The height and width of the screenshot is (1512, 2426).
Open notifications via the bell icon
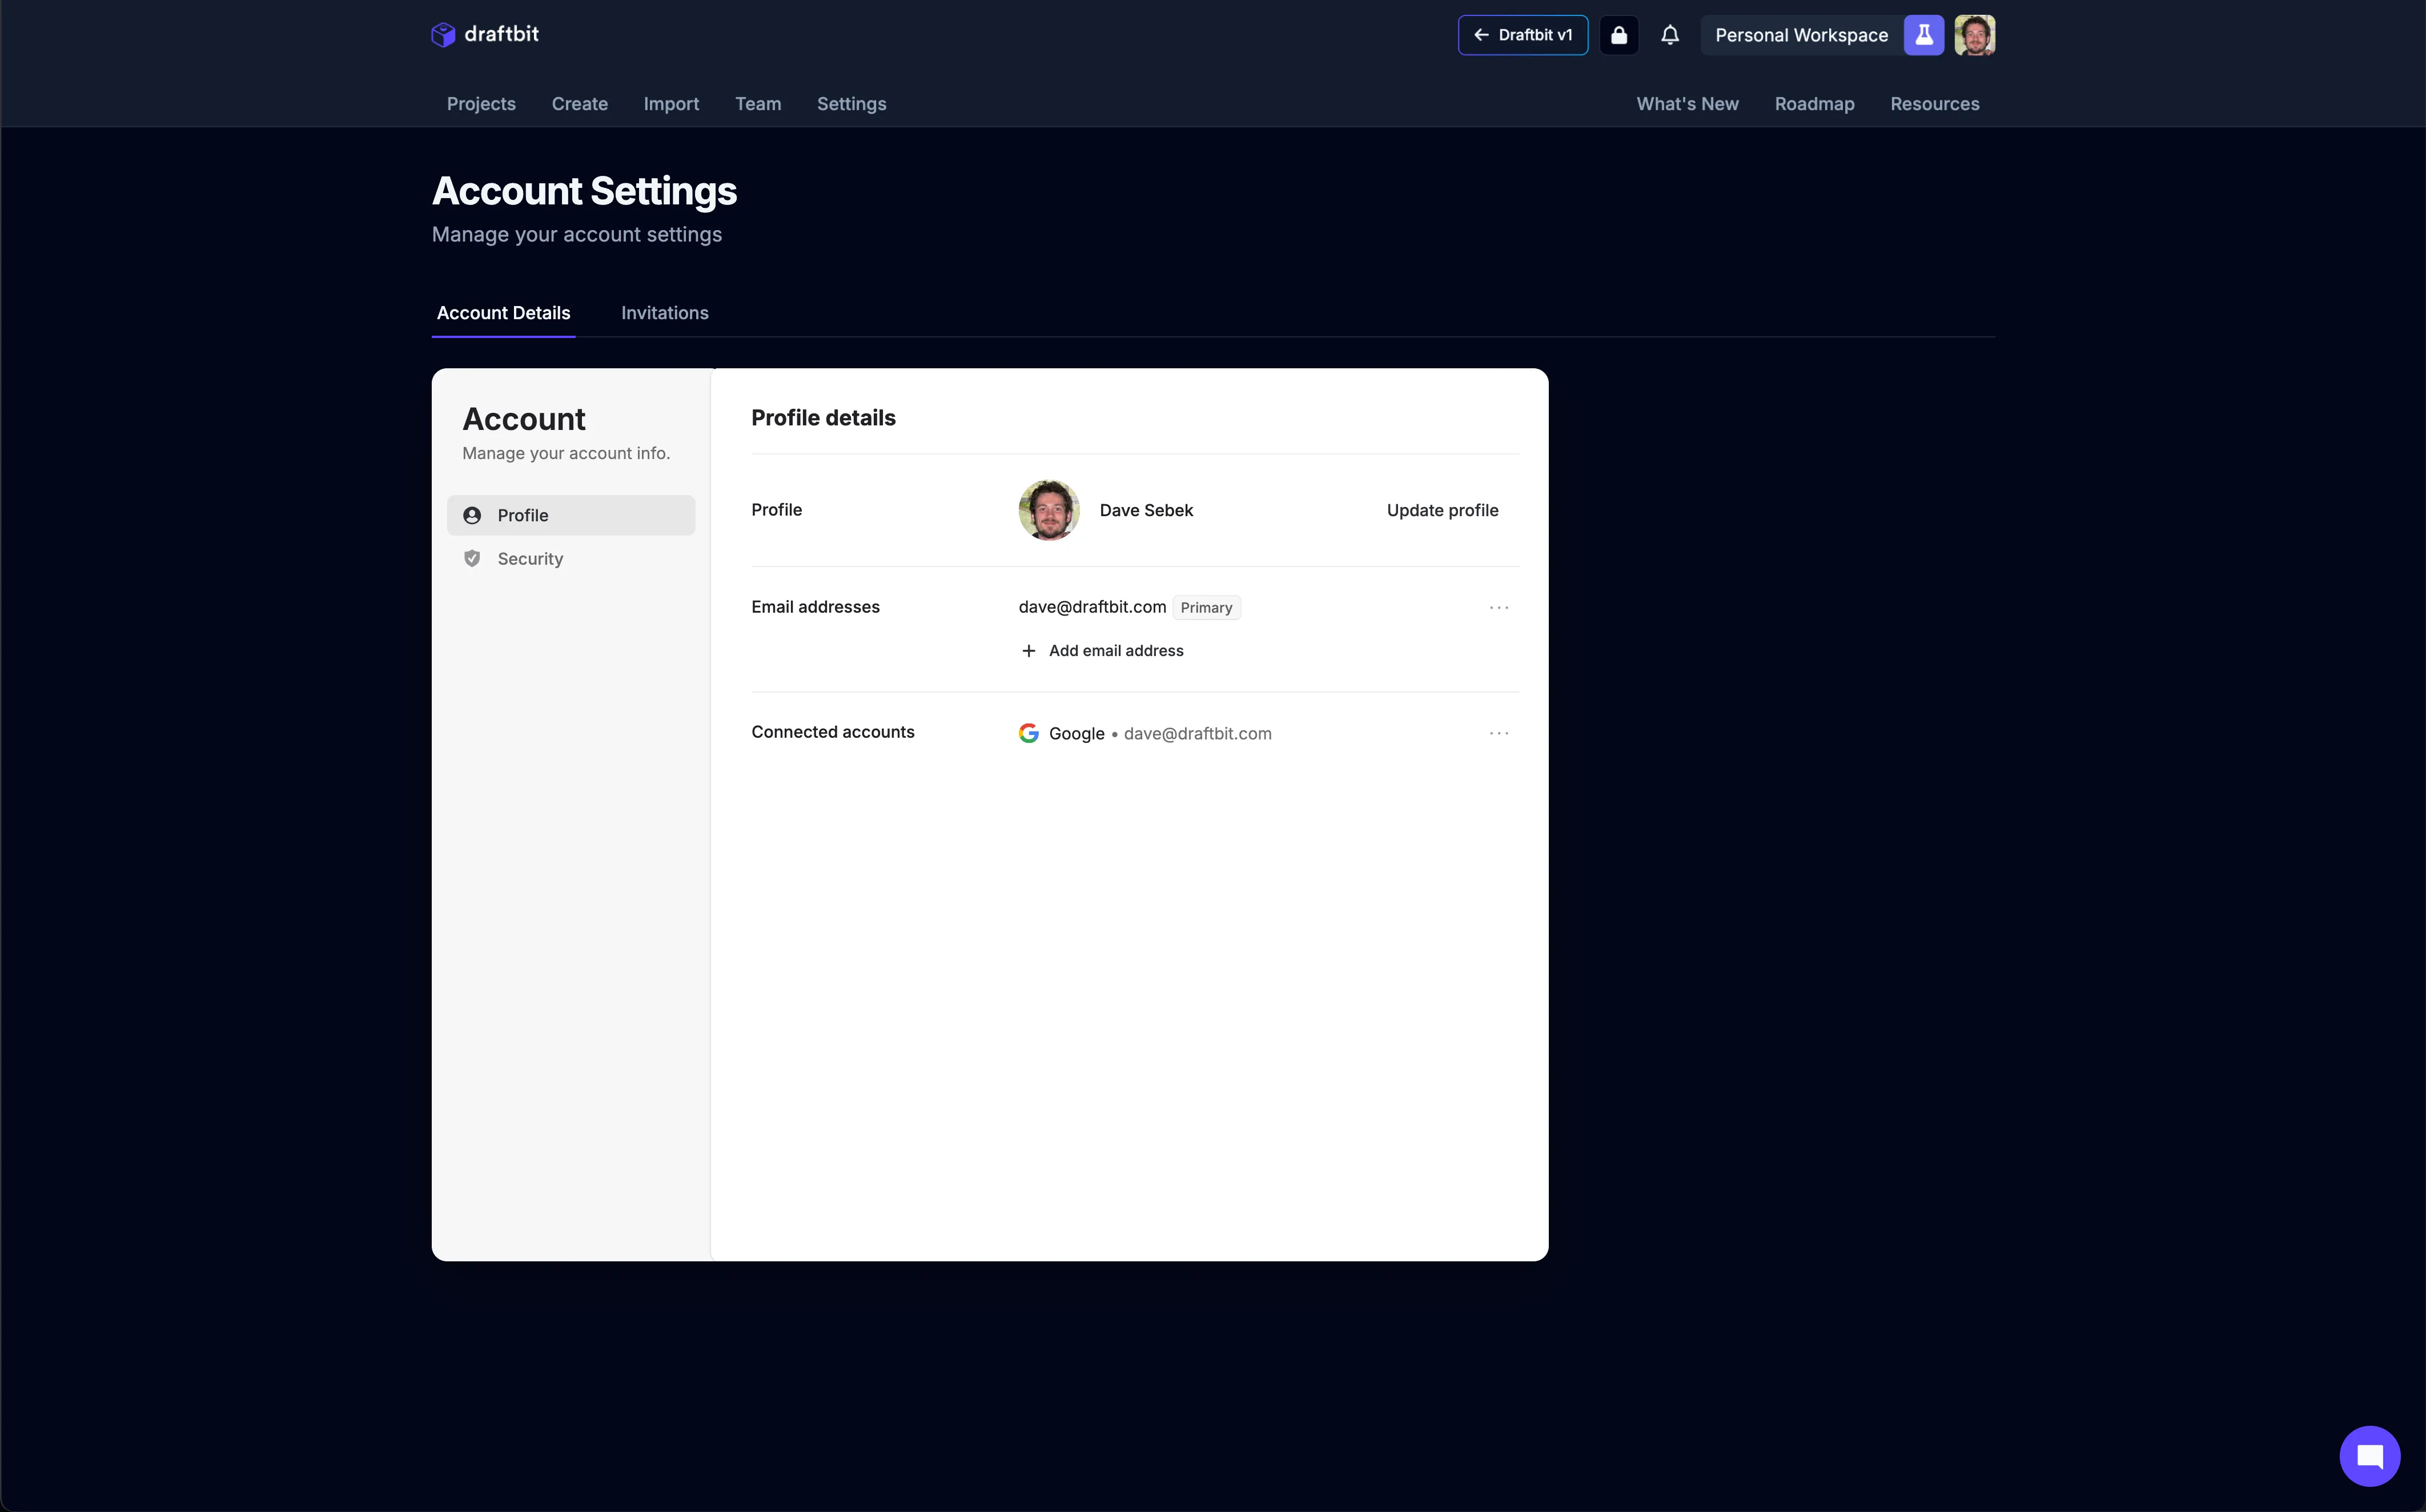tap(1670, 34)
